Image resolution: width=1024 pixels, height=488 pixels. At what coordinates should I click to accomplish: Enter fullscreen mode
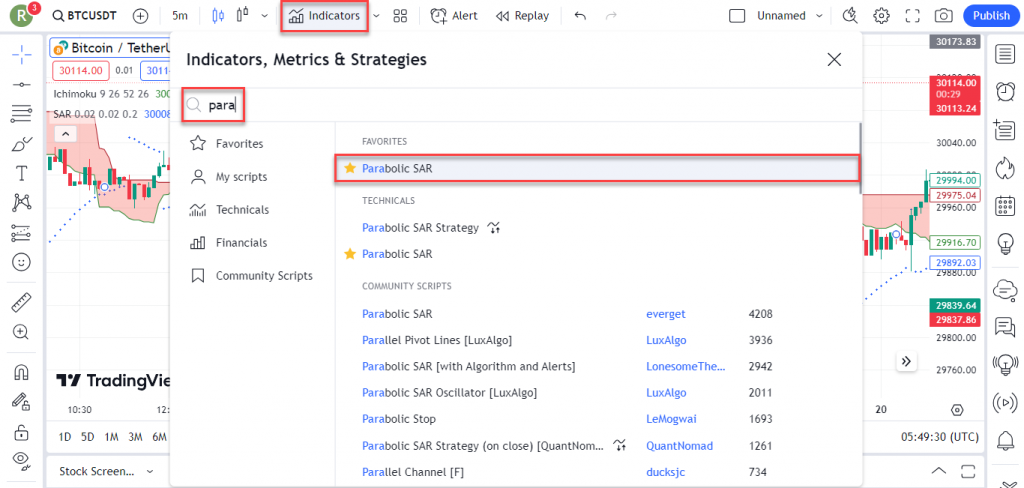[x=912, y=16]
